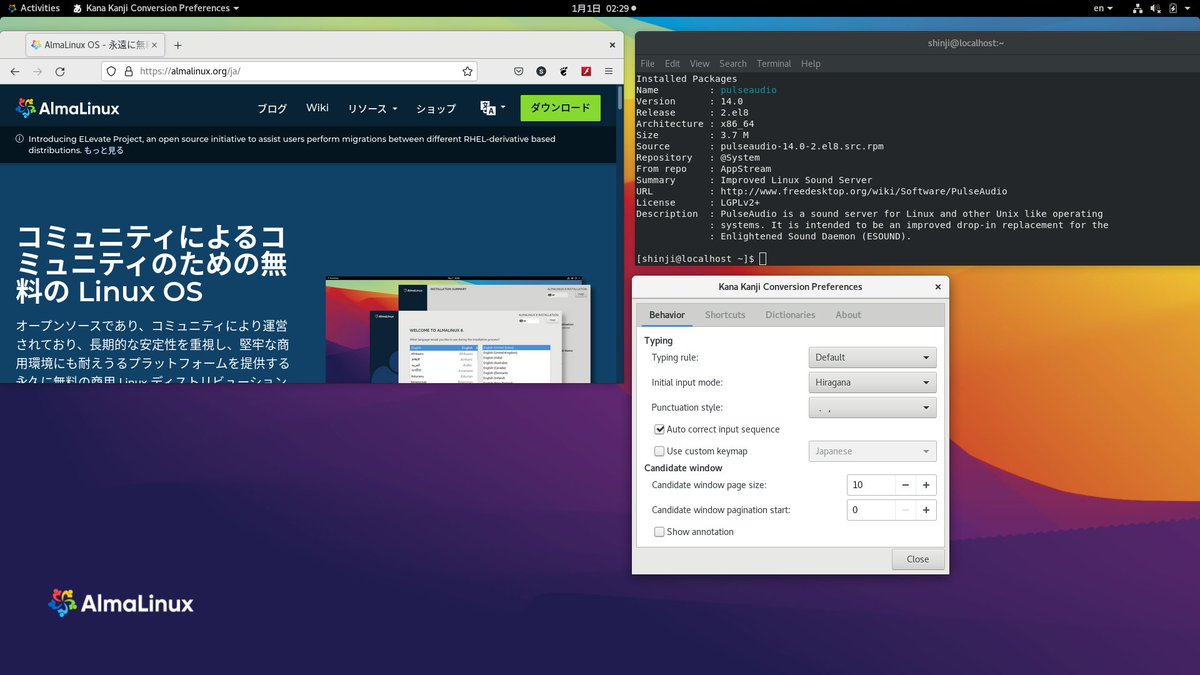
Task: Toggle Auto correct input sequence checkbox
Action: [660, 429]
